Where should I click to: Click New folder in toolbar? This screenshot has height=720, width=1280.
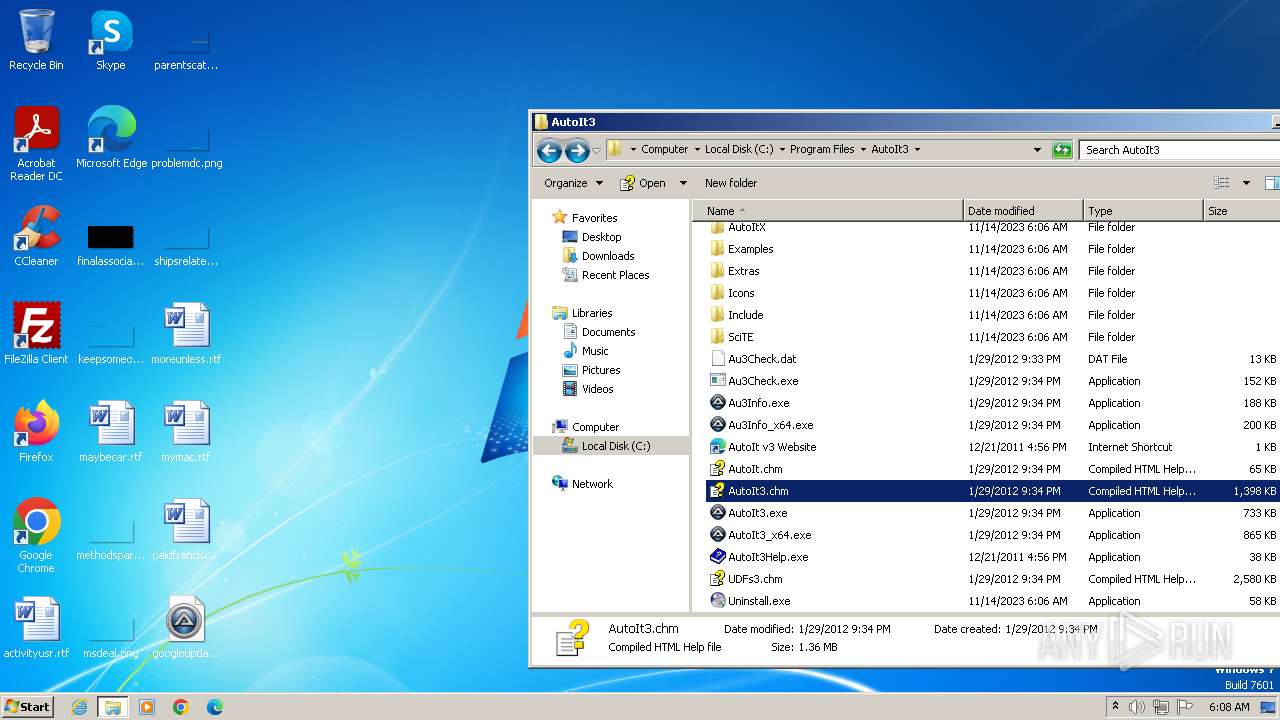[731, 183]
